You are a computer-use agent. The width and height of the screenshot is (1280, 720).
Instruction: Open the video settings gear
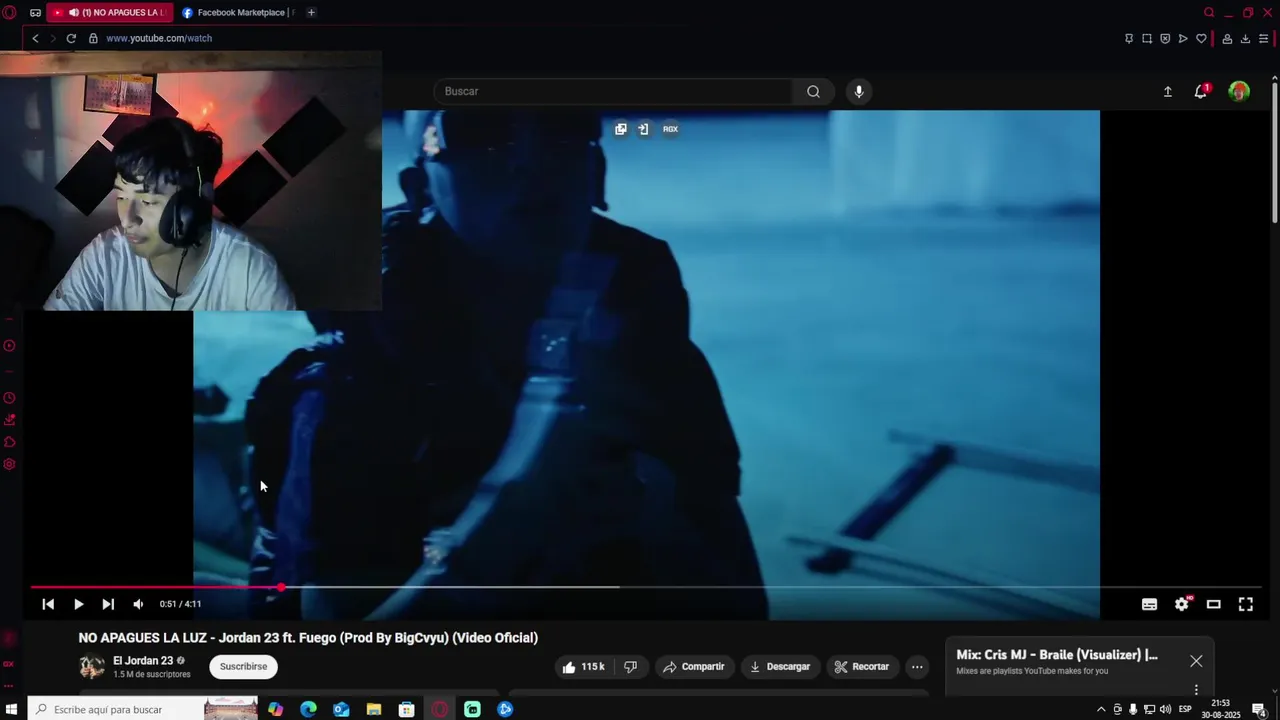[1182, 604]
